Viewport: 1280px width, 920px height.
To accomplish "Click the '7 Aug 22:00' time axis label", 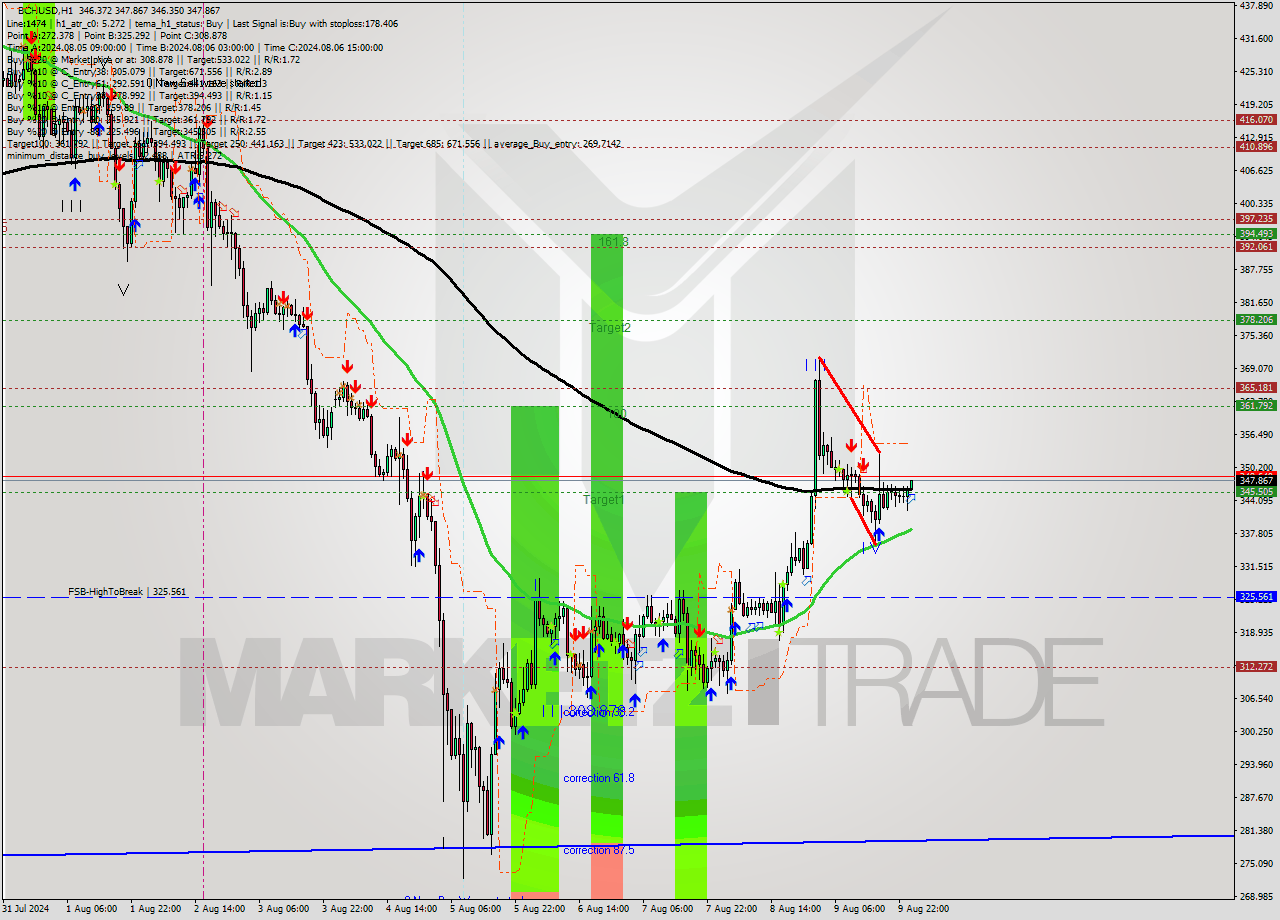I will click(731, 909).
